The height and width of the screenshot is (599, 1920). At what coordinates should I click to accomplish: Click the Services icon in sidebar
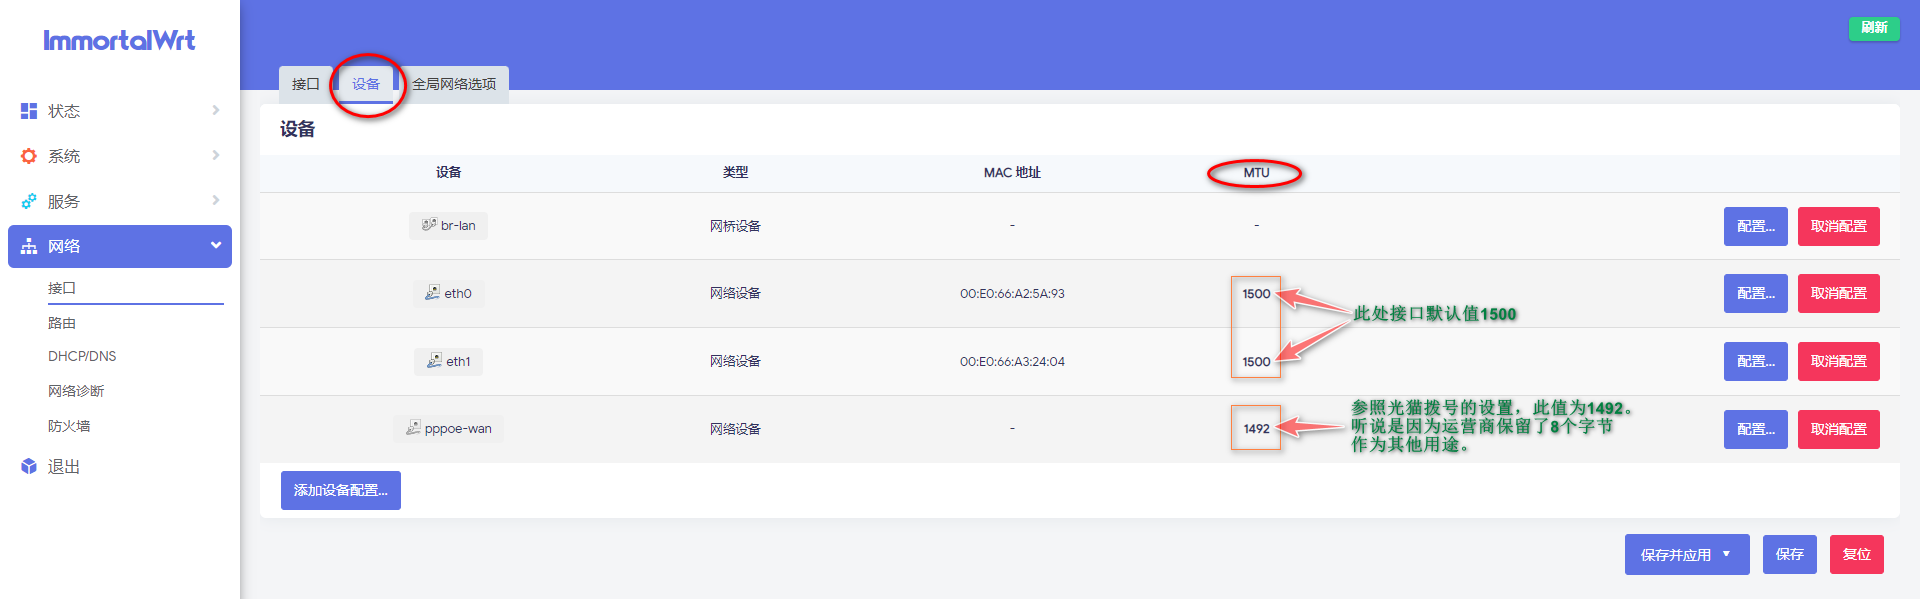(x=29, y=201)
